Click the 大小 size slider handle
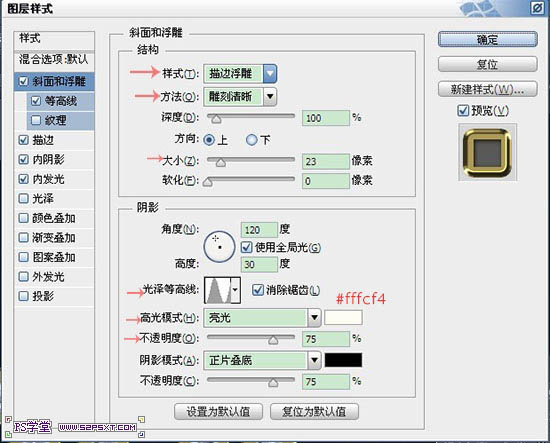This screenshot has height=443, width=550. tap(221, 162)
